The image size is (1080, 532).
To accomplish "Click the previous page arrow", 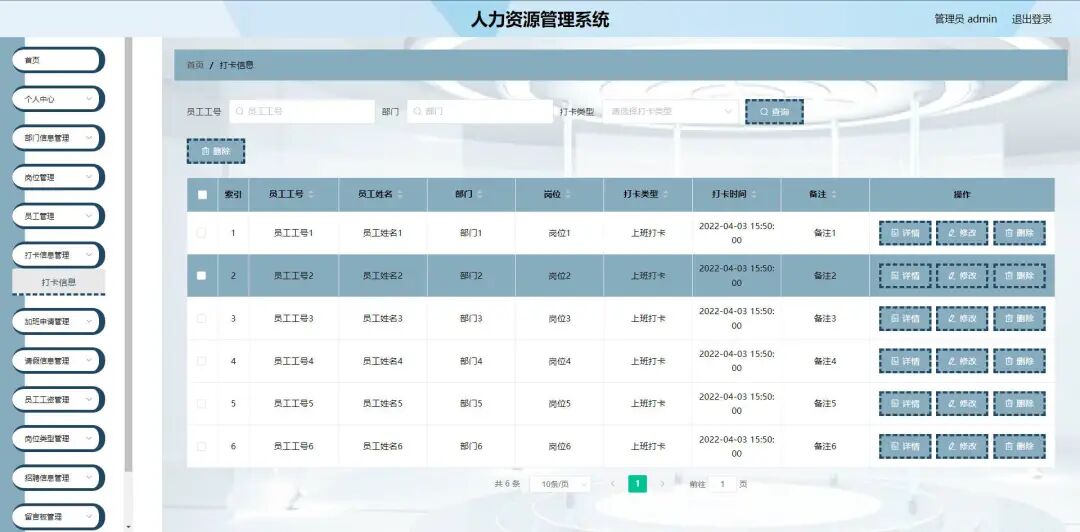I will point(612,484).
